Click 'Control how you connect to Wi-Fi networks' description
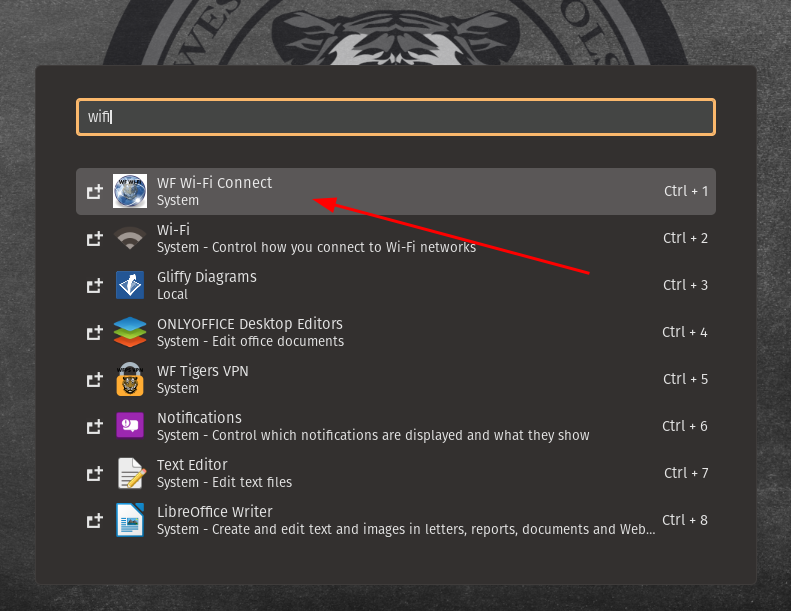 (344, 247)
